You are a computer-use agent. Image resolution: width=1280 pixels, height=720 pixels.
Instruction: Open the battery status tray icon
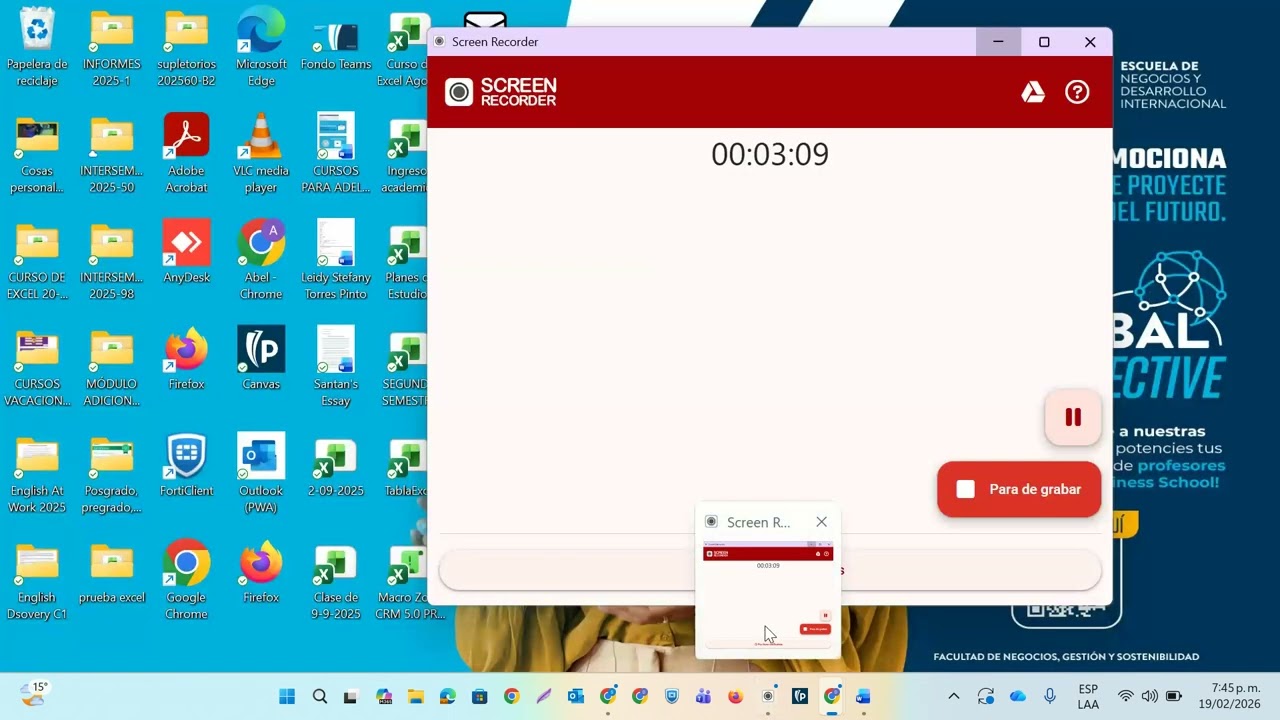coord(1174,696)
